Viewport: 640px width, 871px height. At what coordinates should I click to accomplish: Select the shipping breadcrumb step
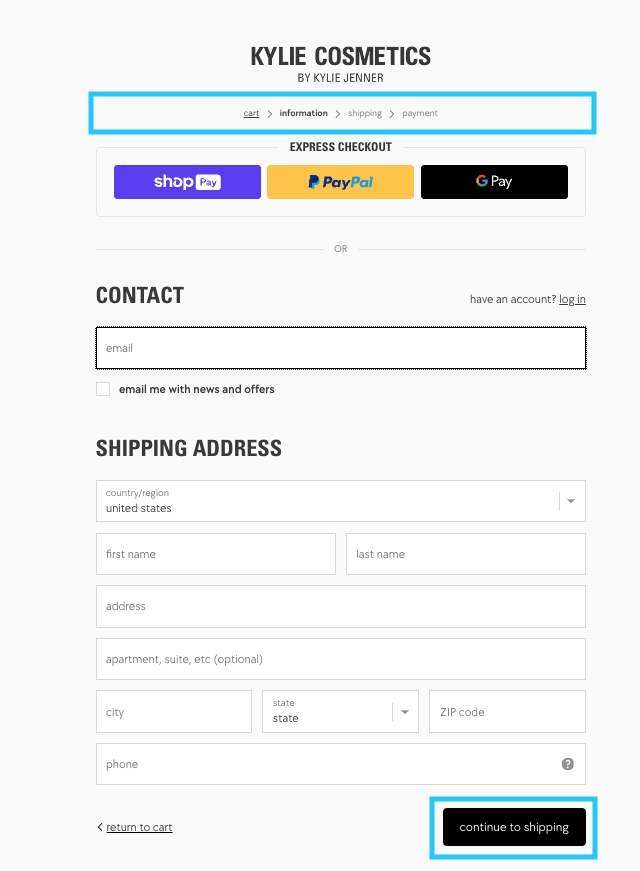(365, 113)
